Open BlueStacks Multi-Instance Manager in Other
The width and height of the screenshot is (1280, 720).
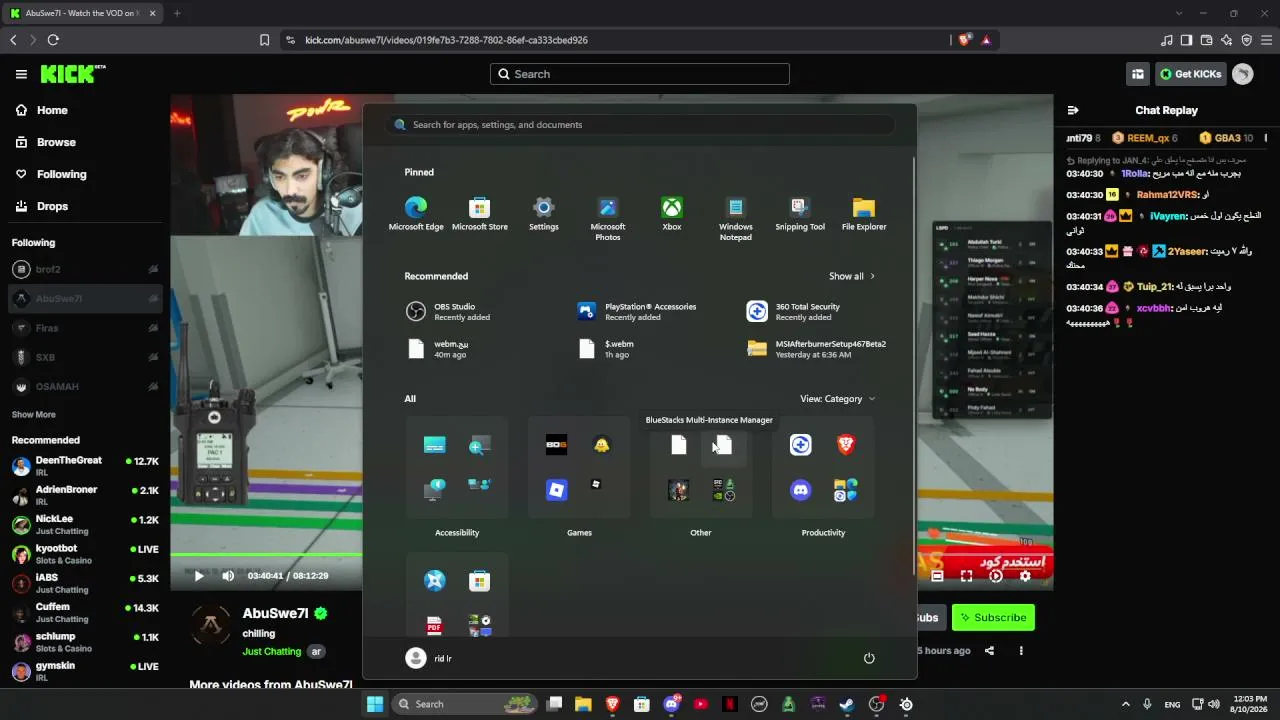(x=723, y=445)
